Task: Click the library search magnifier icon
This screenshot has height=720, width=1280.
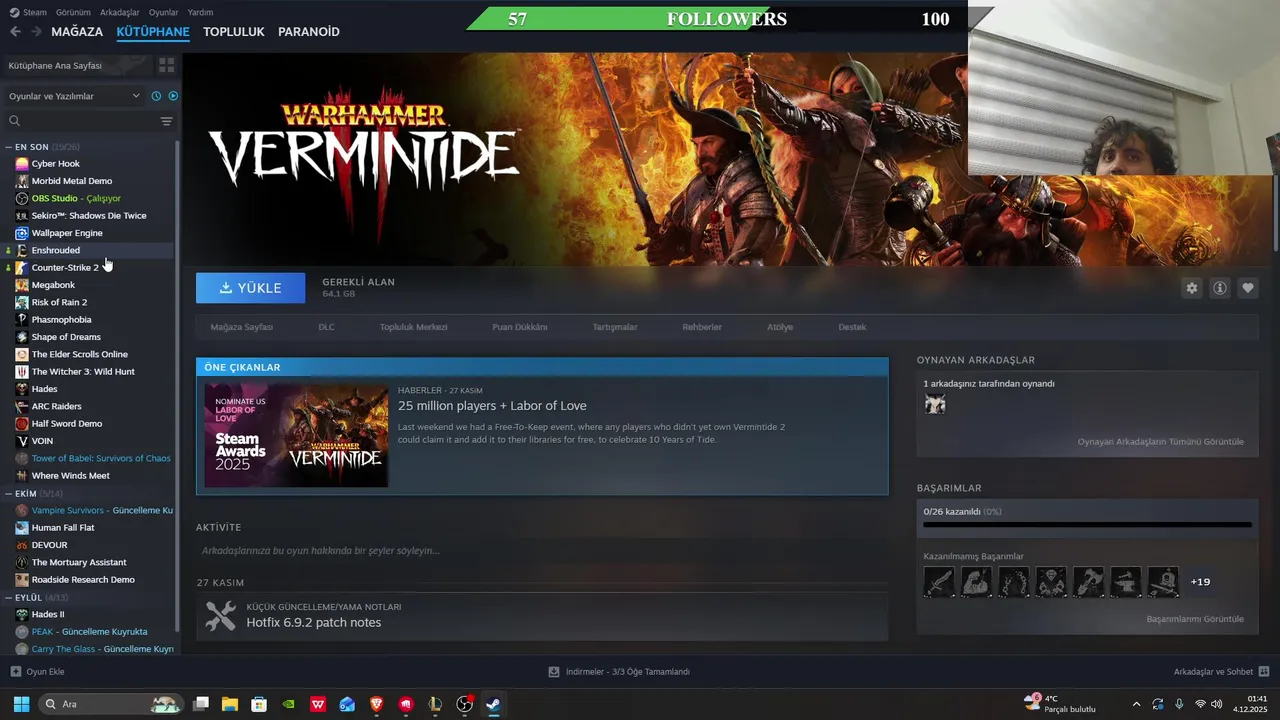Action: 14,121
